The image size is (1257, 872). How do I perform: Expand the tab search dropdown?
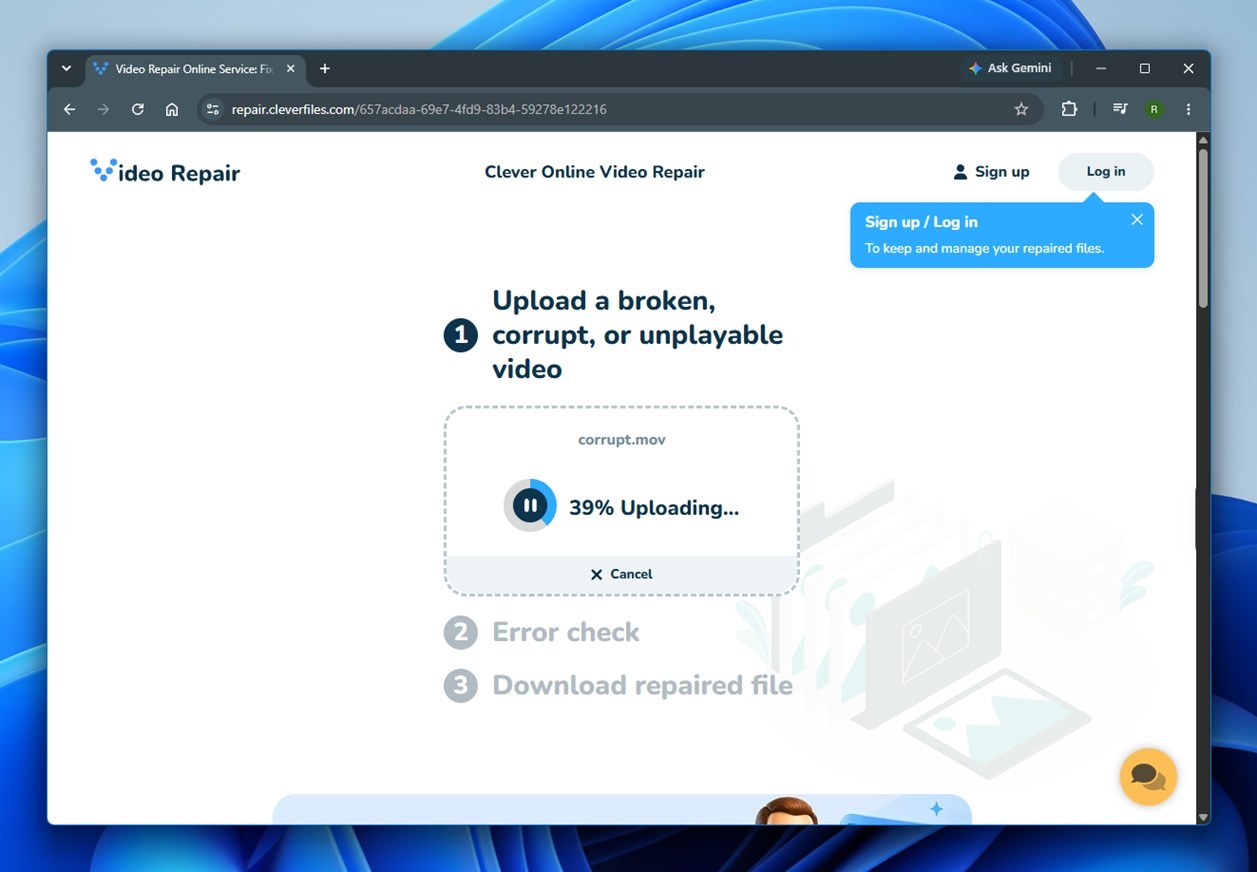point(66,69)
